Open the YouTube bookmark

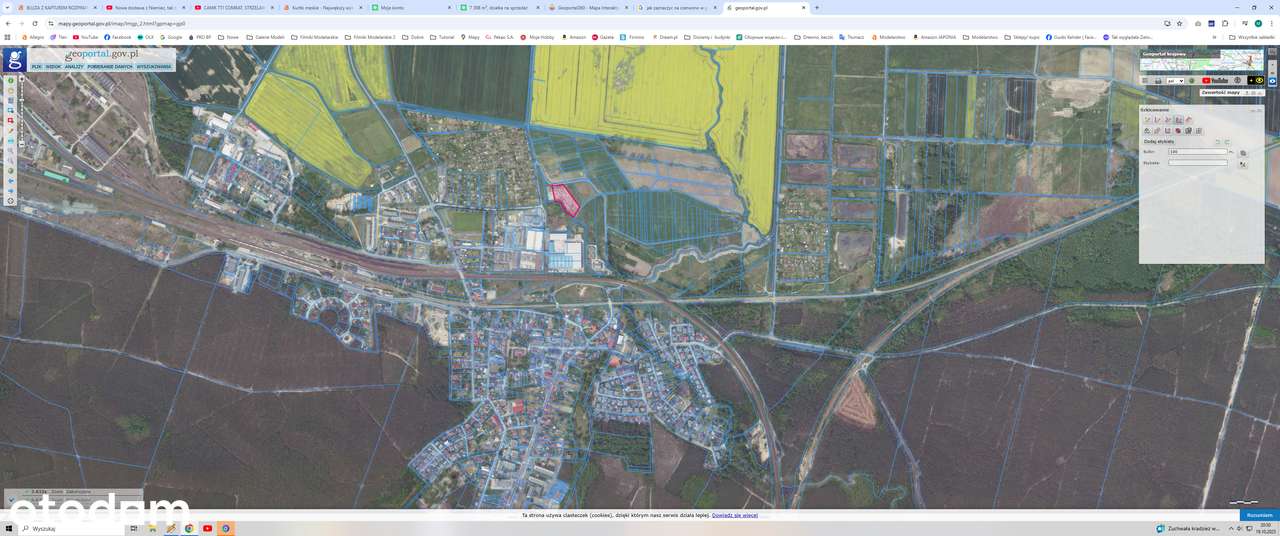click(x=86, y=37)
